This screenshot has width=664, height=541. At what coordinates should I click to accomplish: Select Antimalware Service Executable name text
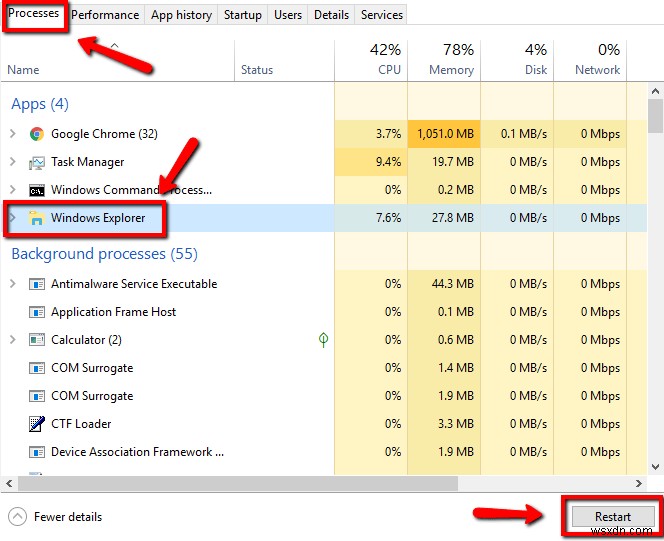point(134,284)
